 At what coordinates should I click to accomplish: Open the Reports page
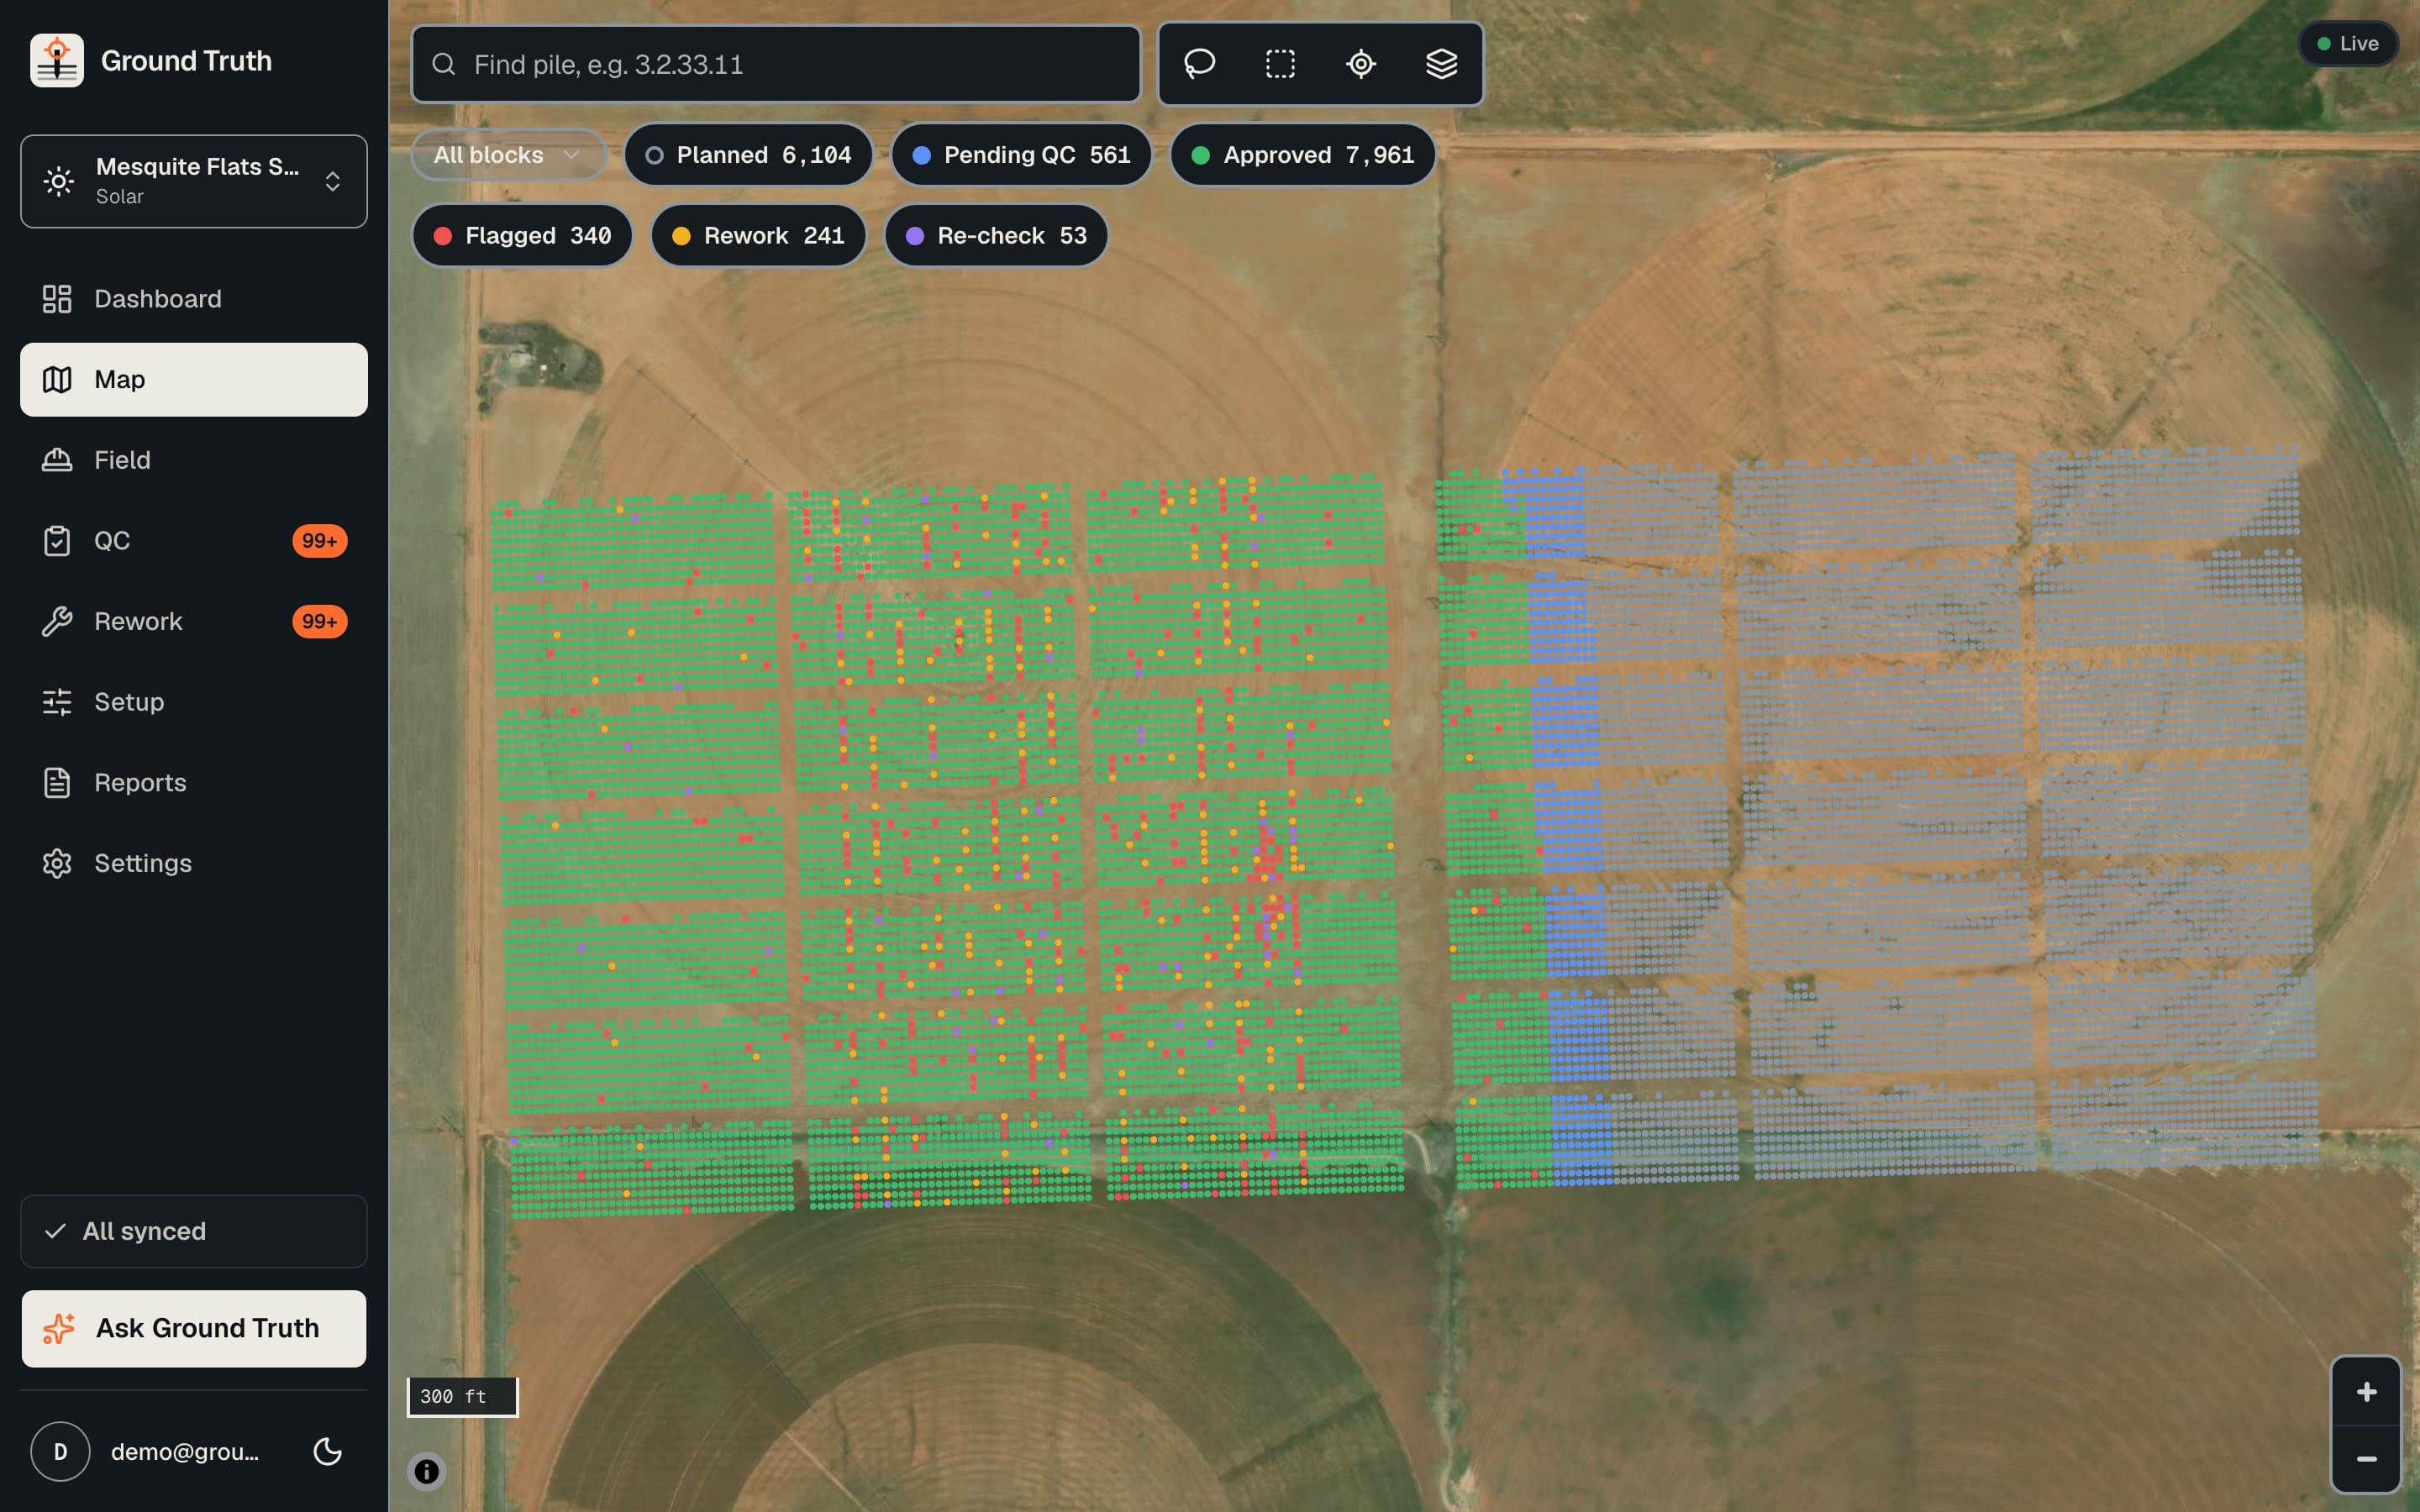point(194,783)
